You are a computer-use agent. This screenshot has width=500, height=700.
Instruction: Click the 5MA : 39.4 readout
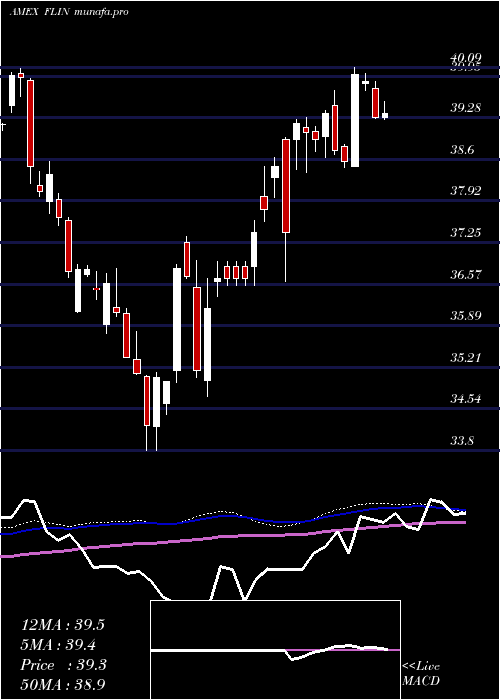click(59, 645)
